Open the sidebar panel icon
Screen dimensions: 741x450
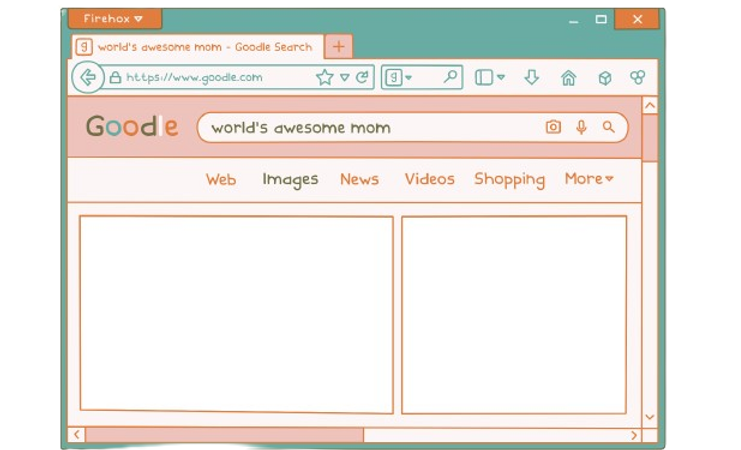point(484,77)
